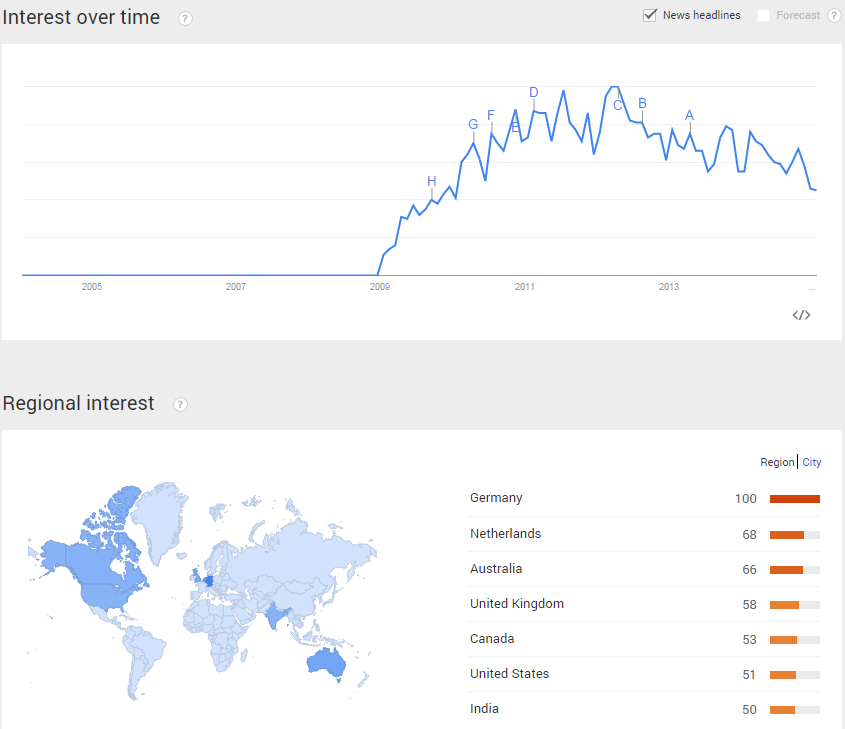Click news headline marker G
The height and width of the screenshot is (729, 845).
473,124
